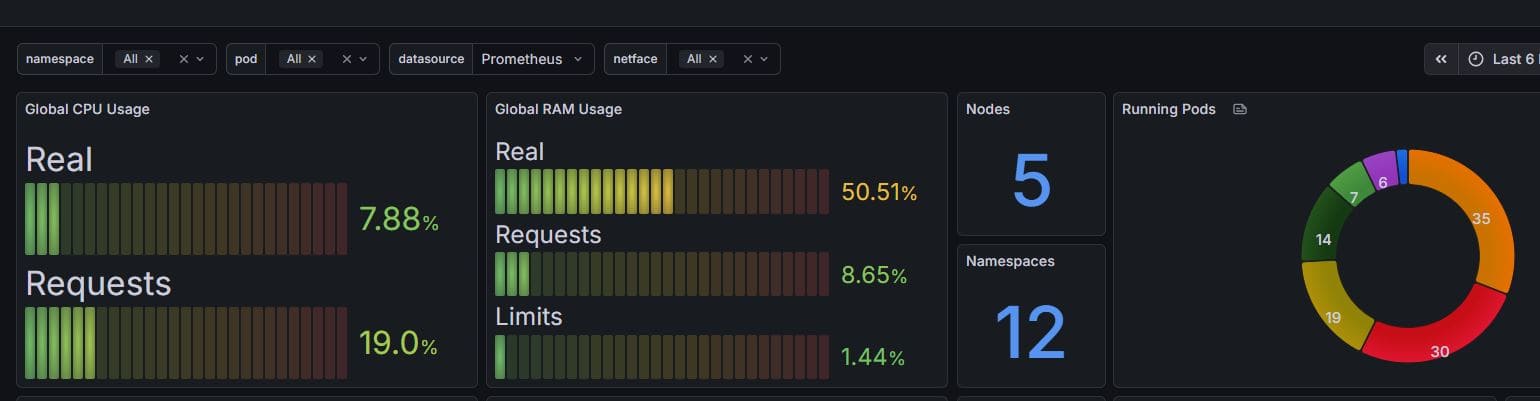Clear the pod filter selection
This screenshot has height=401, width=1540.
[x=347, y=59]
